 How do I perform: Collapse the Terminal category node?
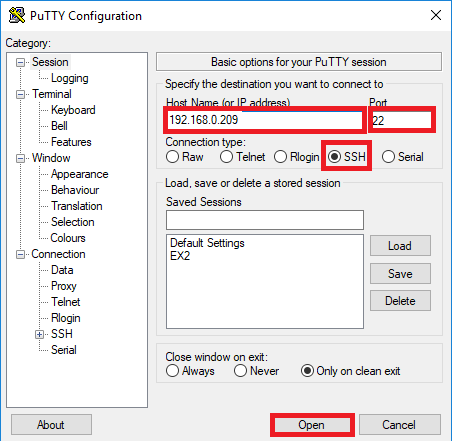[21, 94]
